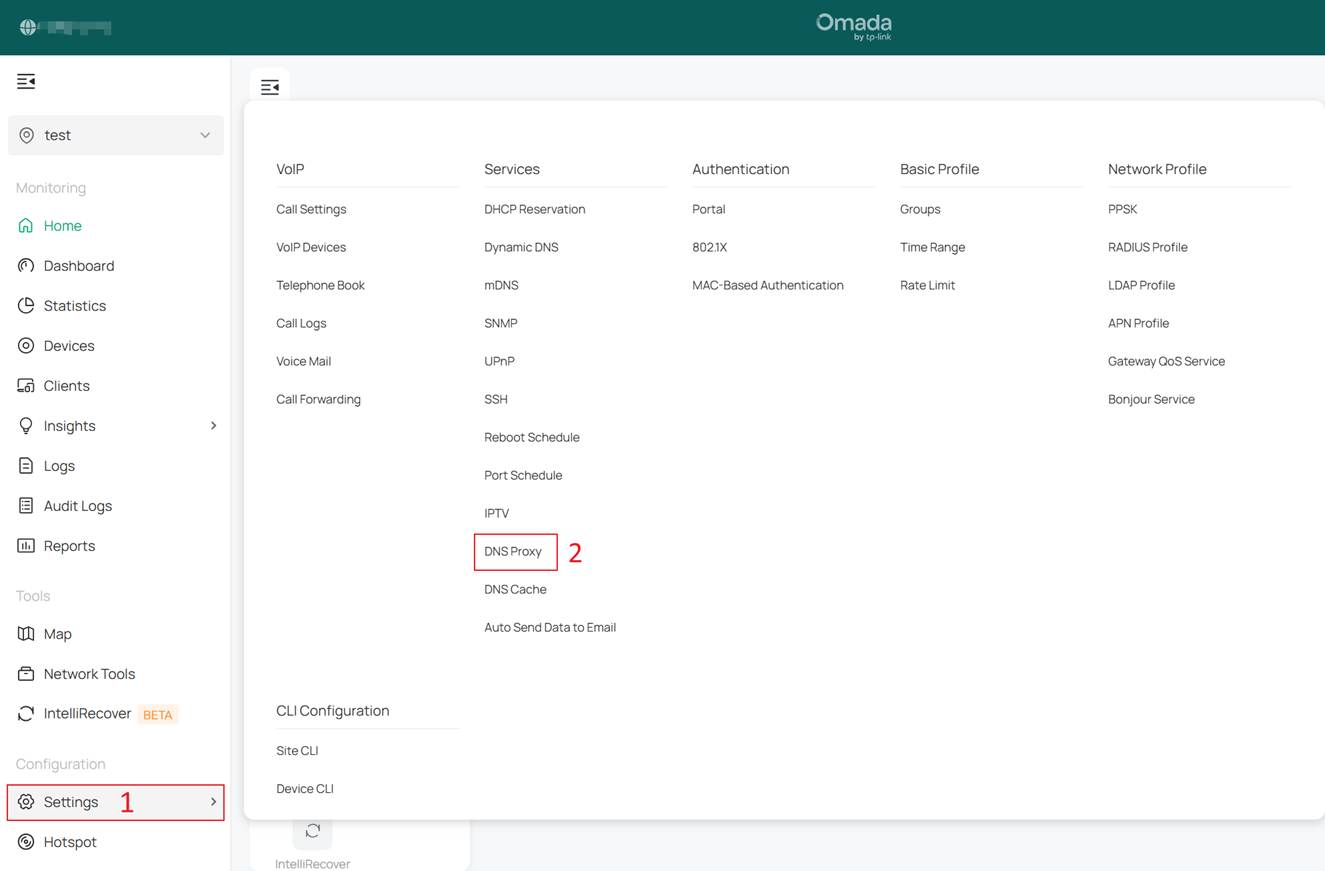This screenshot has height=871, width=1325.
Task: Open DNS Cache
Action: pyautogui.click(x=515, y=589)
